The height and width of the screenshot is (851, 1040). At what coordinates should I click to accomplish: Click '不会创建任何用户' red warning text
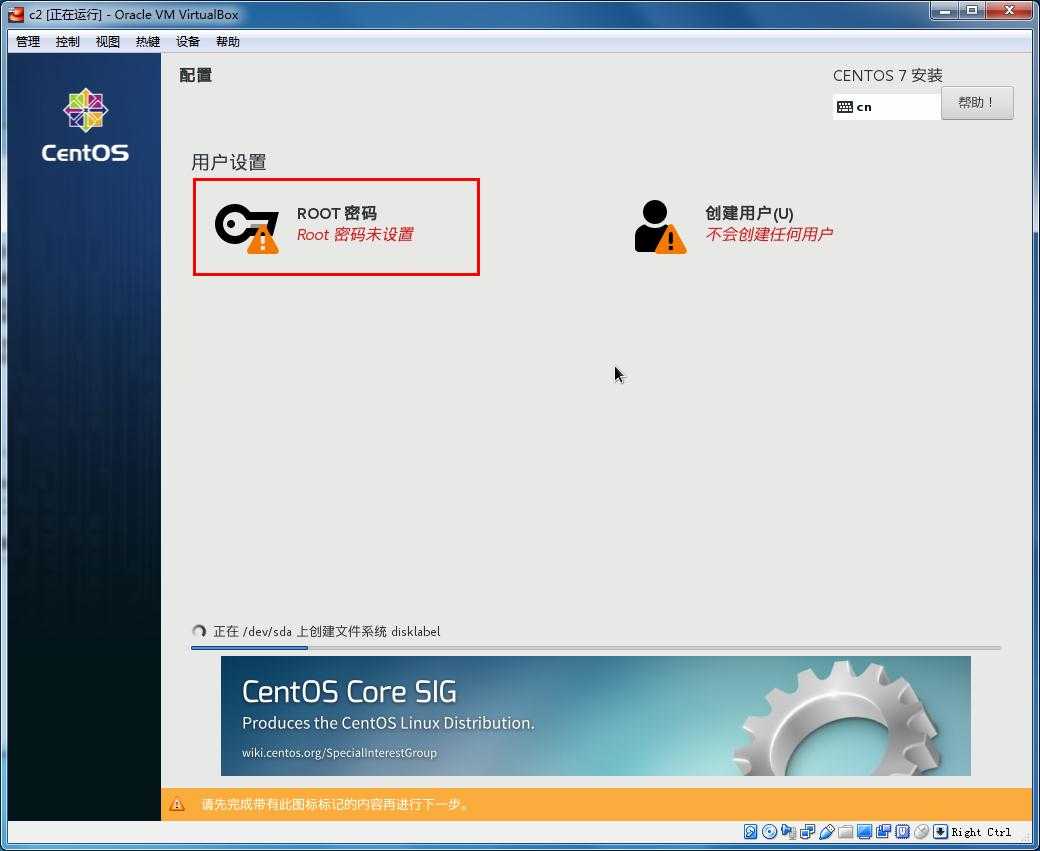(x=769, y=235)
